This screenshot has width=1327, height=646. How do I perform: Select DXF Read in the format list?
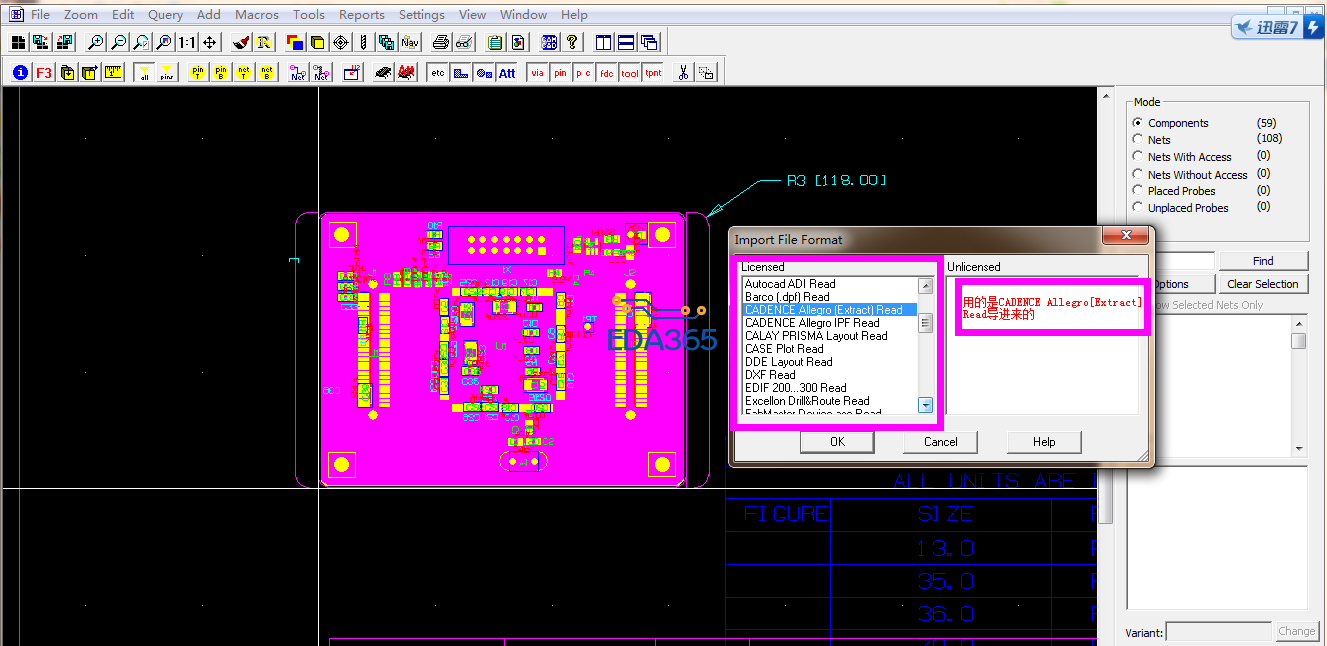click(x=770, y=375)
